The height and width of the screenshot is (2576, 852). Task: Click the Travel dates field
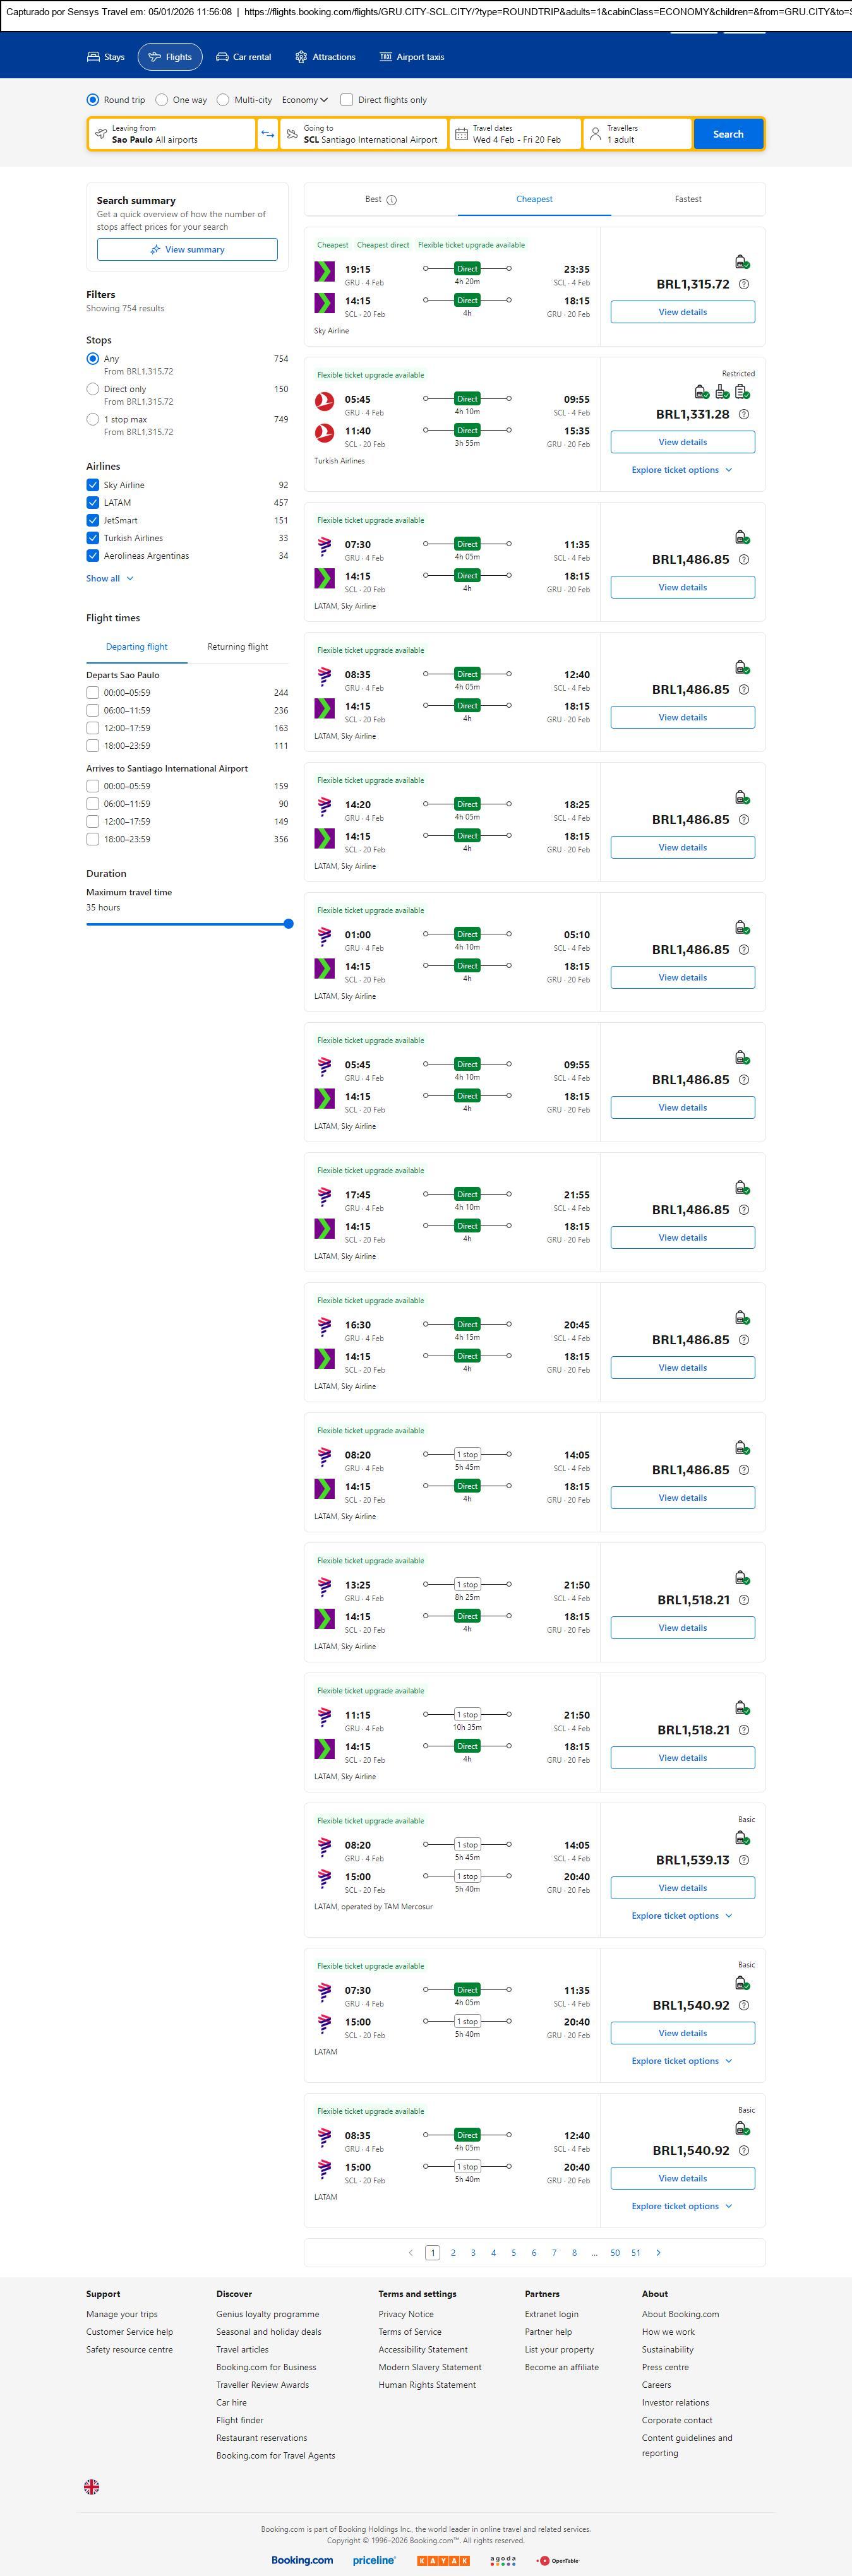(515, 134)
